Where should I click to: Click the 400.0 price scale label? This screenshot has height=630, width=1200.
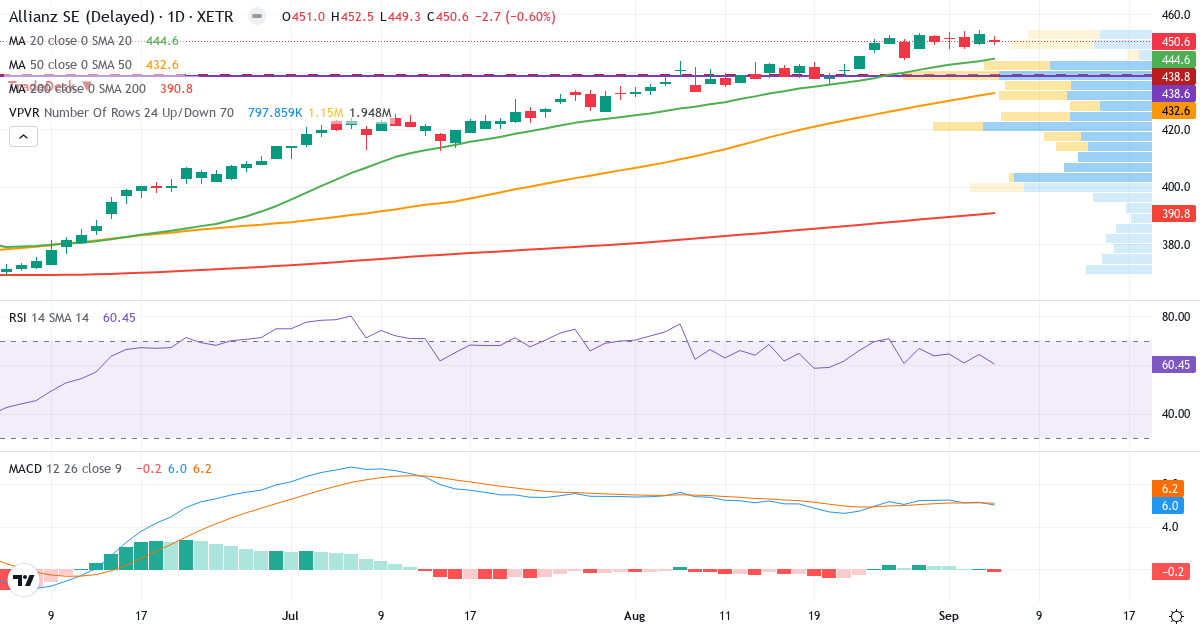click(x=1175, y=187)
